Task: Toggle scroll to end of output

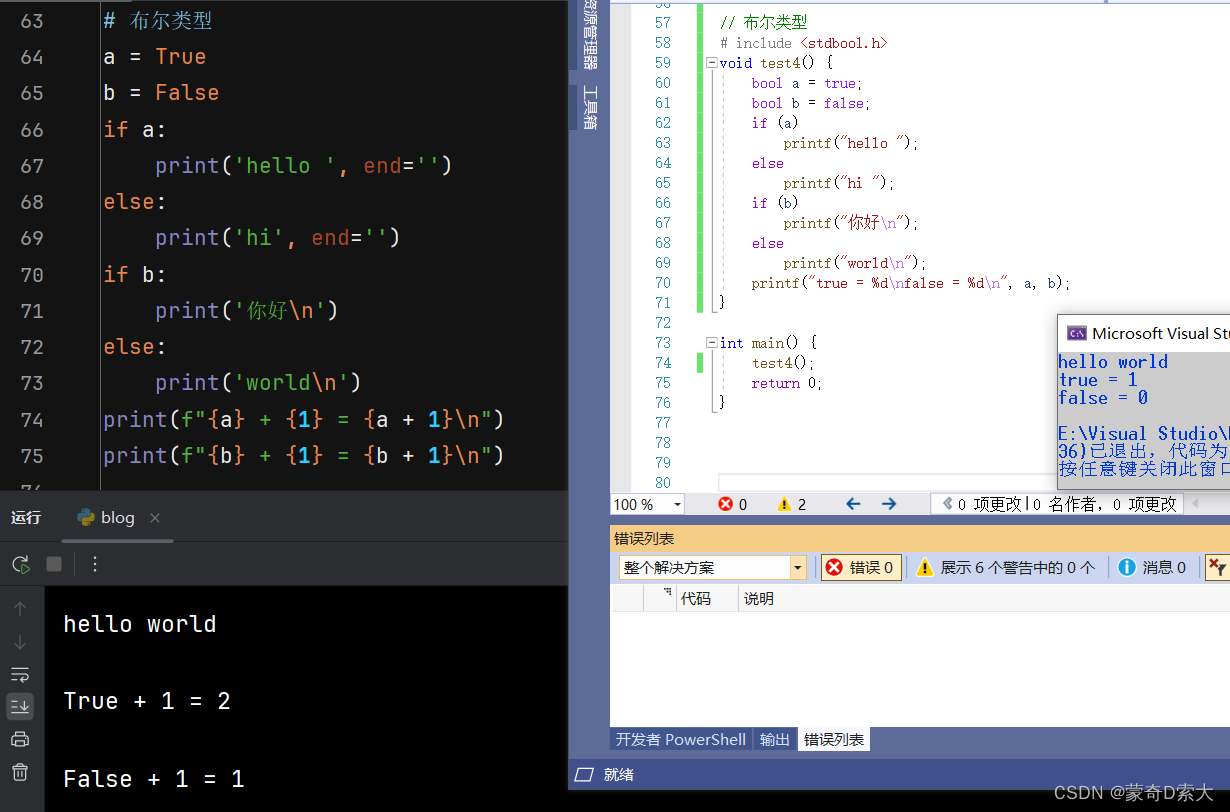Action: click(20, 706)
